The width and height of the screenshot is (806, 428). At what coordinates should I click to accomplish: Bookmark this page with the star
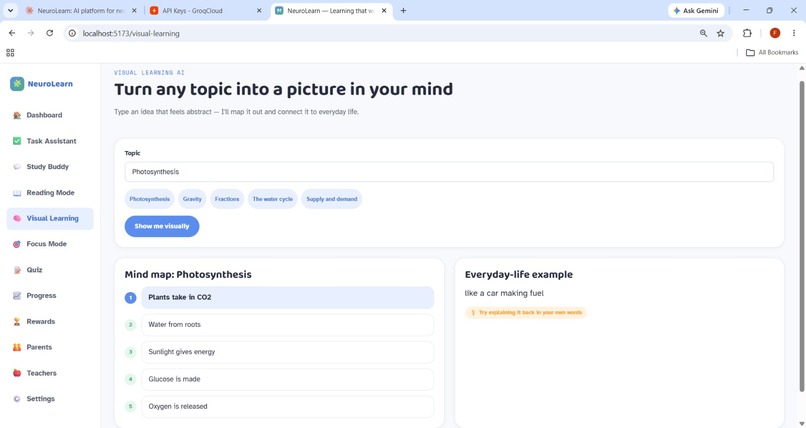click(x=721, y=33)
